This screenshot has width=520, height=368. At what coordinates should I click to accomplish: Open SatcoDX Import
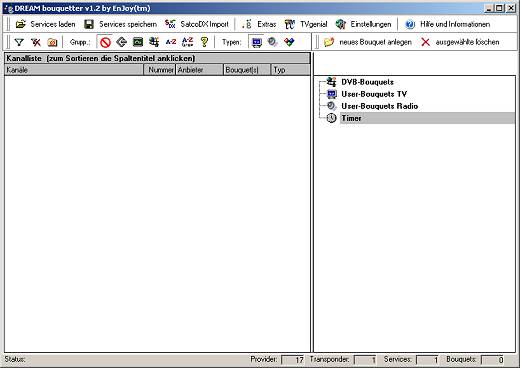click(x=197, y=24)
